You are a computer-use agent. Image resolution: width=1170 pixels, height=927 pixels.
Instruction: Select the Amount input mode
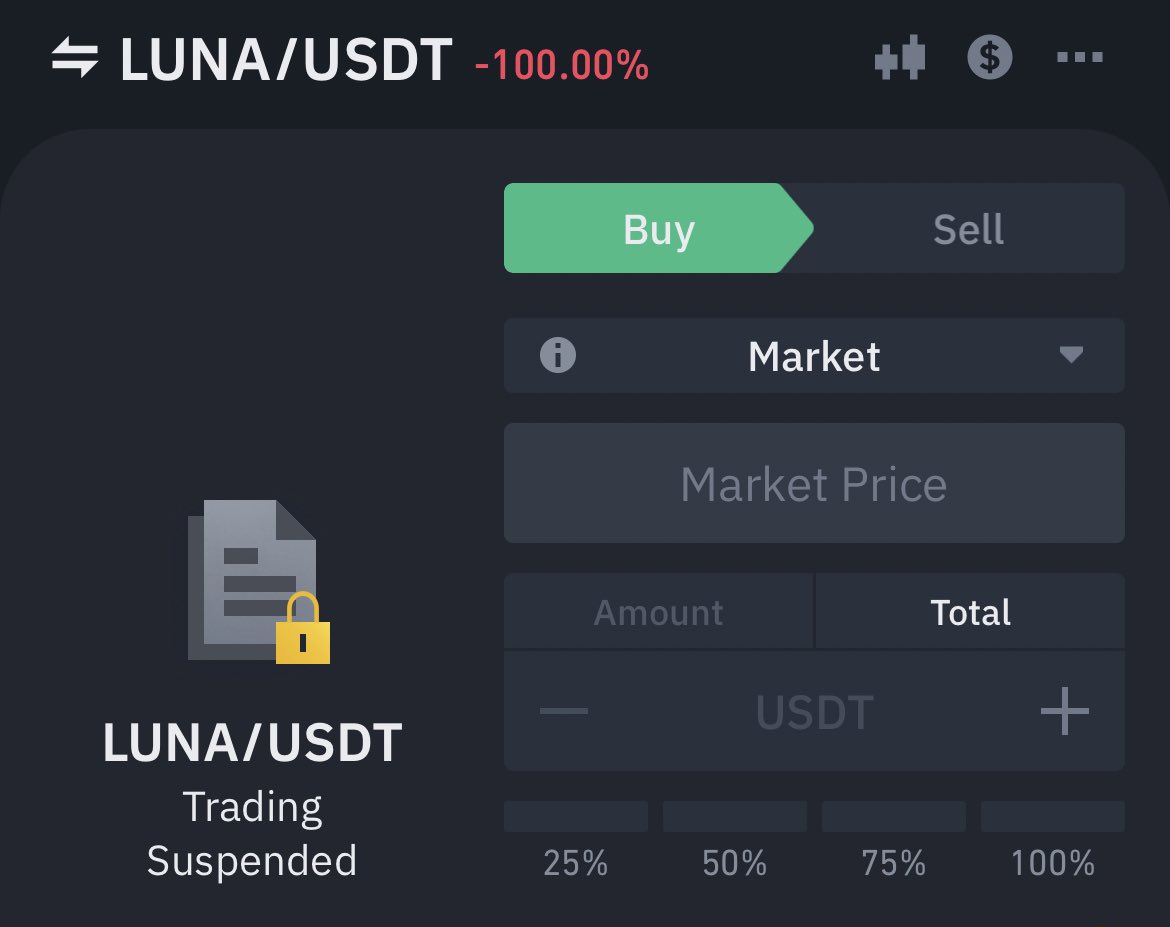[659, 612]
